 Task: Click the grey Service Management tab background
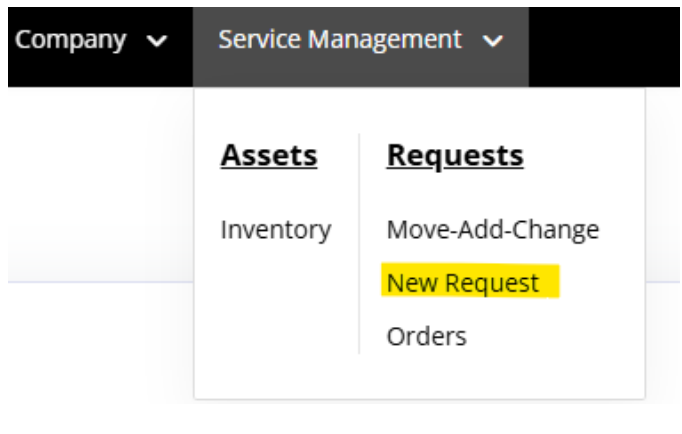(x=361, y=70)
